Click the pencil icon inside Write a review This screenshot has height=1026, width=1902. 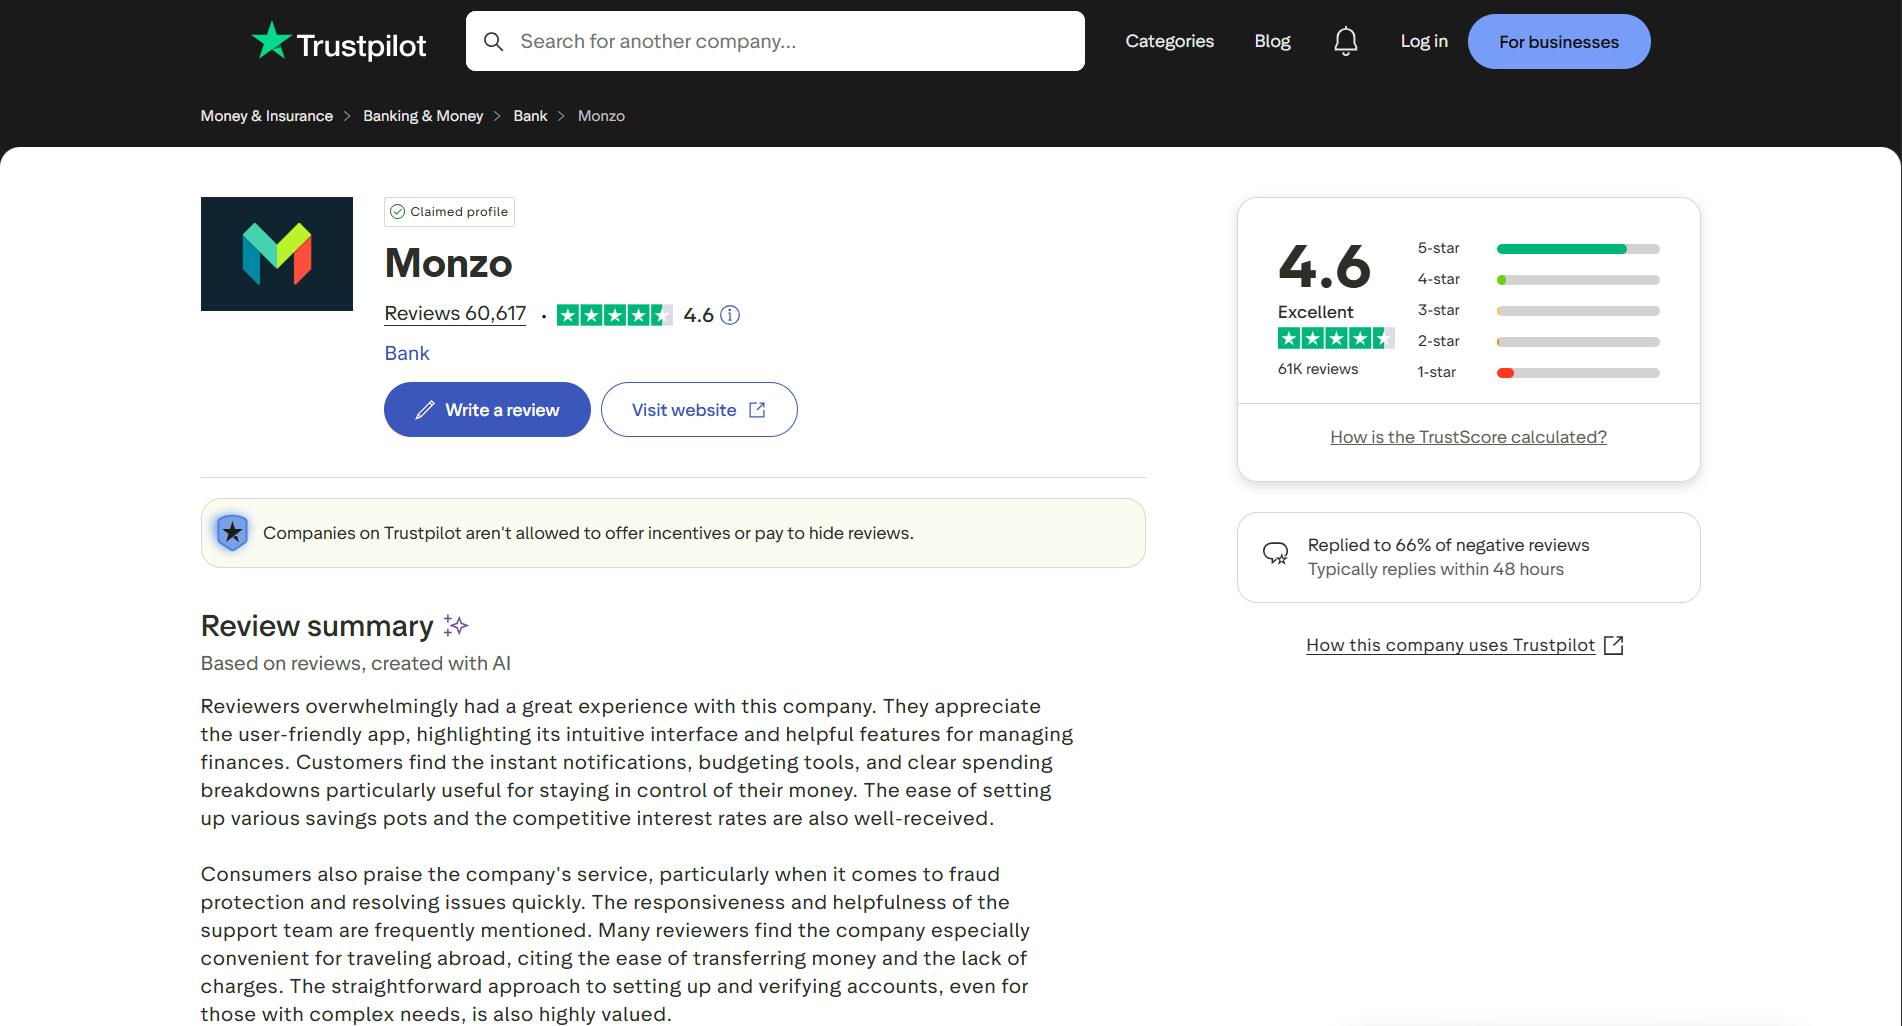pyautogui.click(x=424, y=409)
